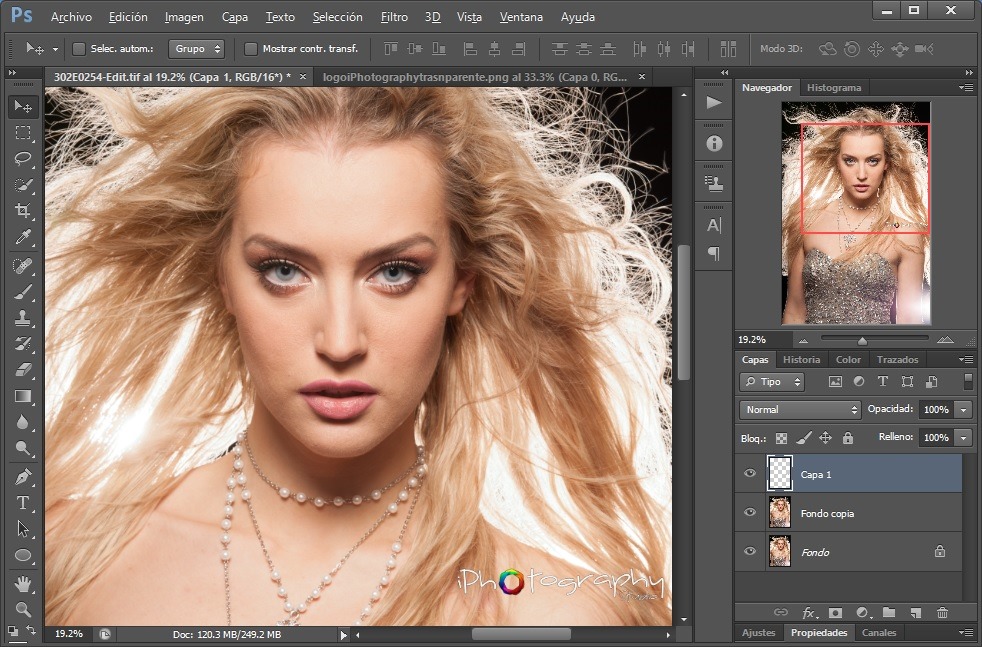Click the Navigator zoom slider handle
Image resolution: width=982 pixels, height=647 pixels.
tap(862, 340)
